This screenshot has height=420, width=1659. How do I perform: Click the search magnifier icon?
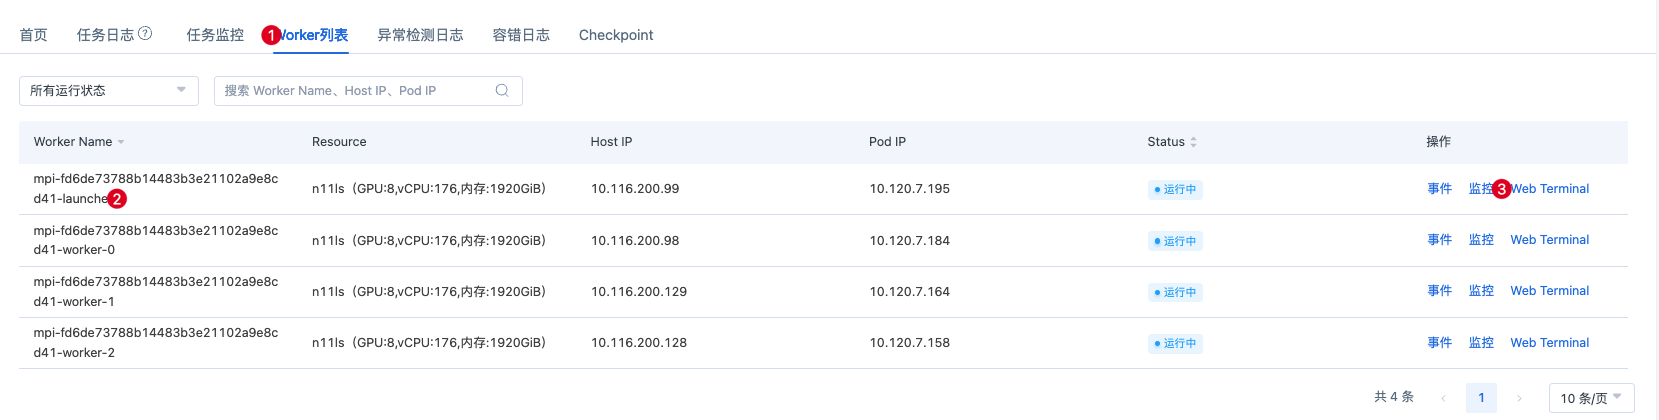point(502,90)
